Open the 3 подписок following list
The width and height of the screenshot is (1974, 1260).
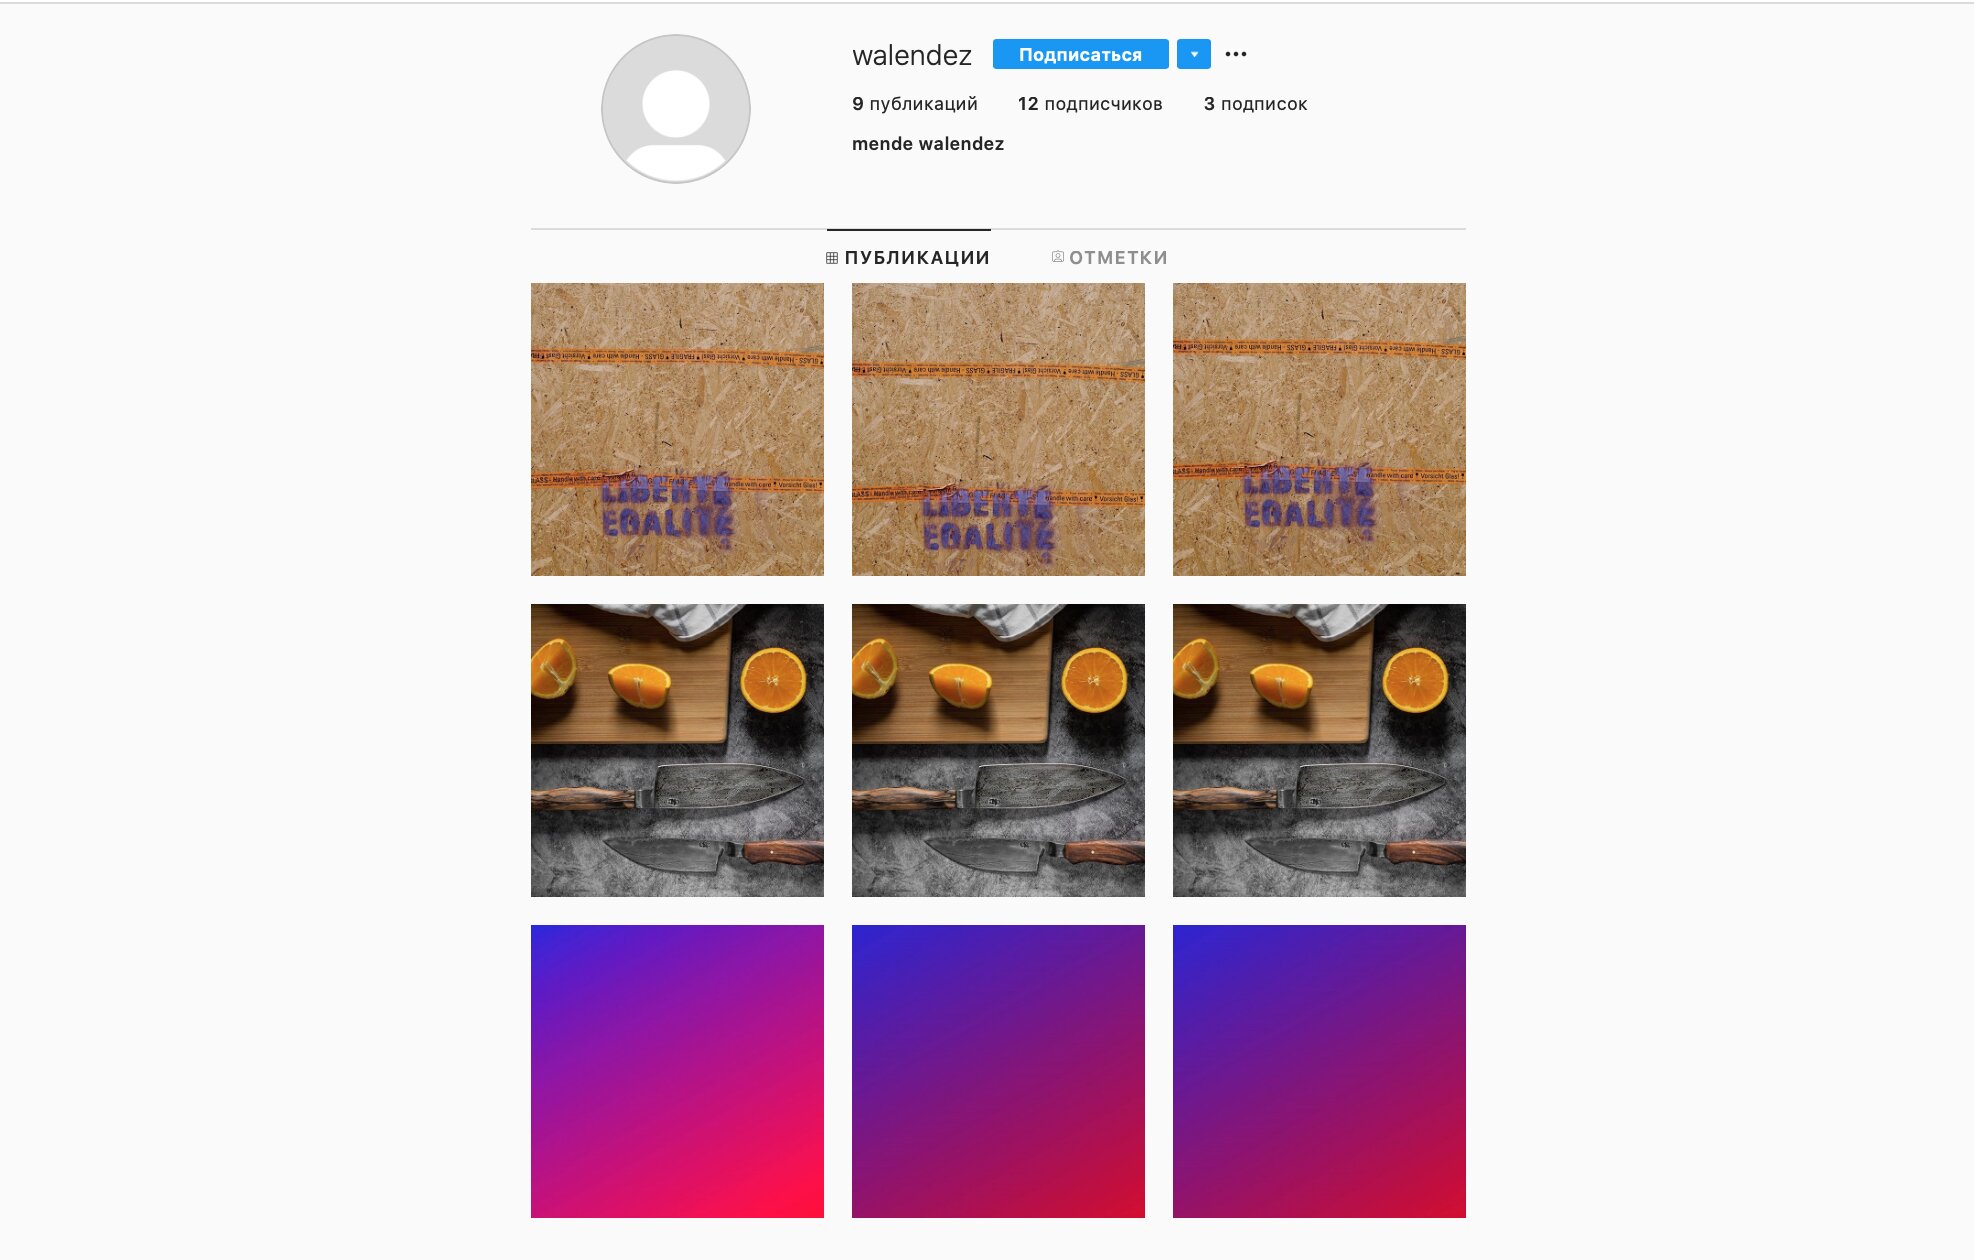(1255, 104)
